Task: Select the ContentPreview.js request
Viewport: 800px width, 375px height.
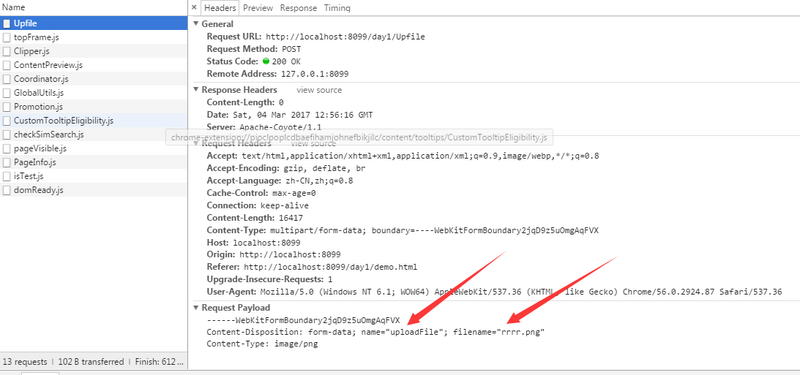Action: click(93, 65)
